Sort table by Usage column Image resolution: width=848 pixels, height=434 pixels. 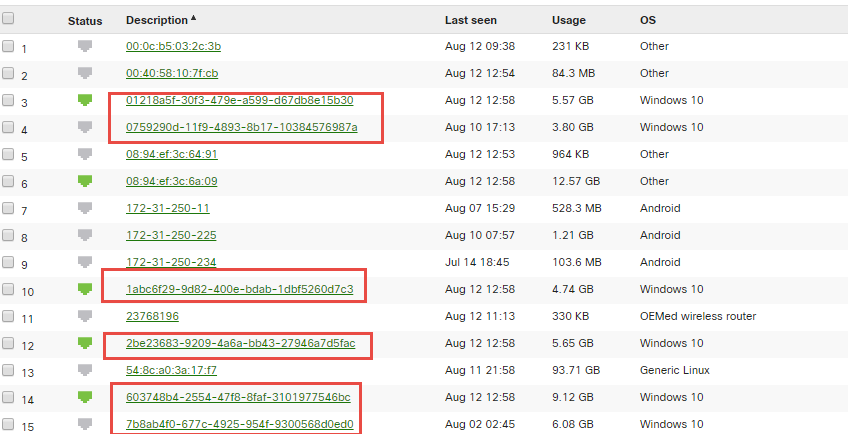(x=568, y=21)
